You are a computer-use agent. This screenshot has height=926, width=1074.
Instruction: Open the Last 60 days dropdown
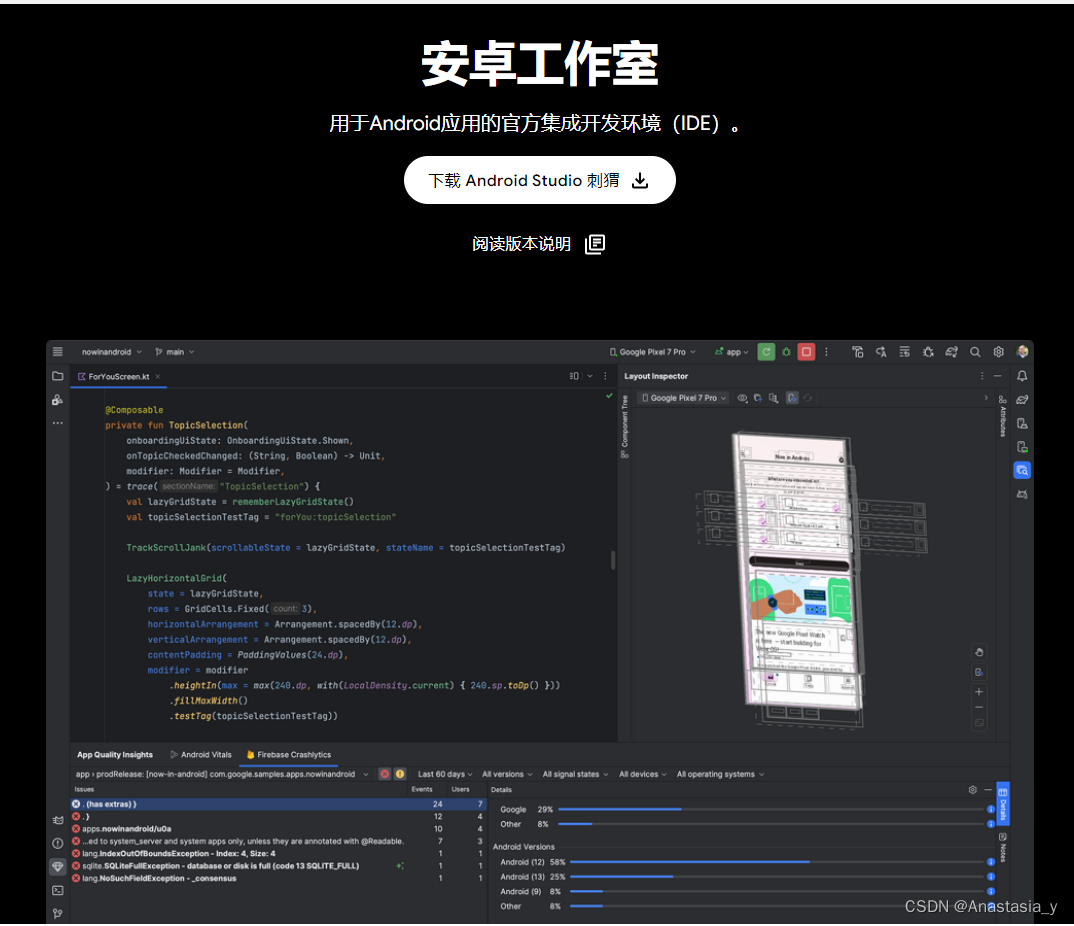click(445, 774)
